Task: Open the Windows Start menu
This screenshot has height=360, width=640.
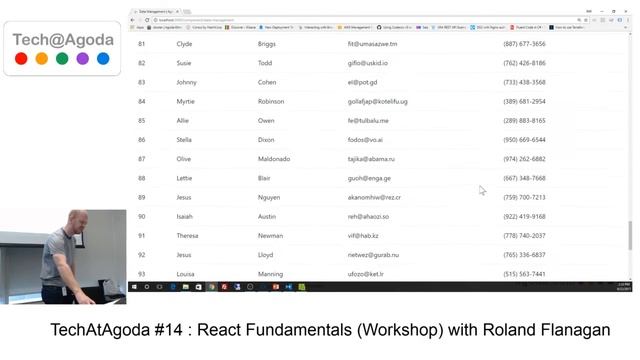Action: (x=134, y=287)
